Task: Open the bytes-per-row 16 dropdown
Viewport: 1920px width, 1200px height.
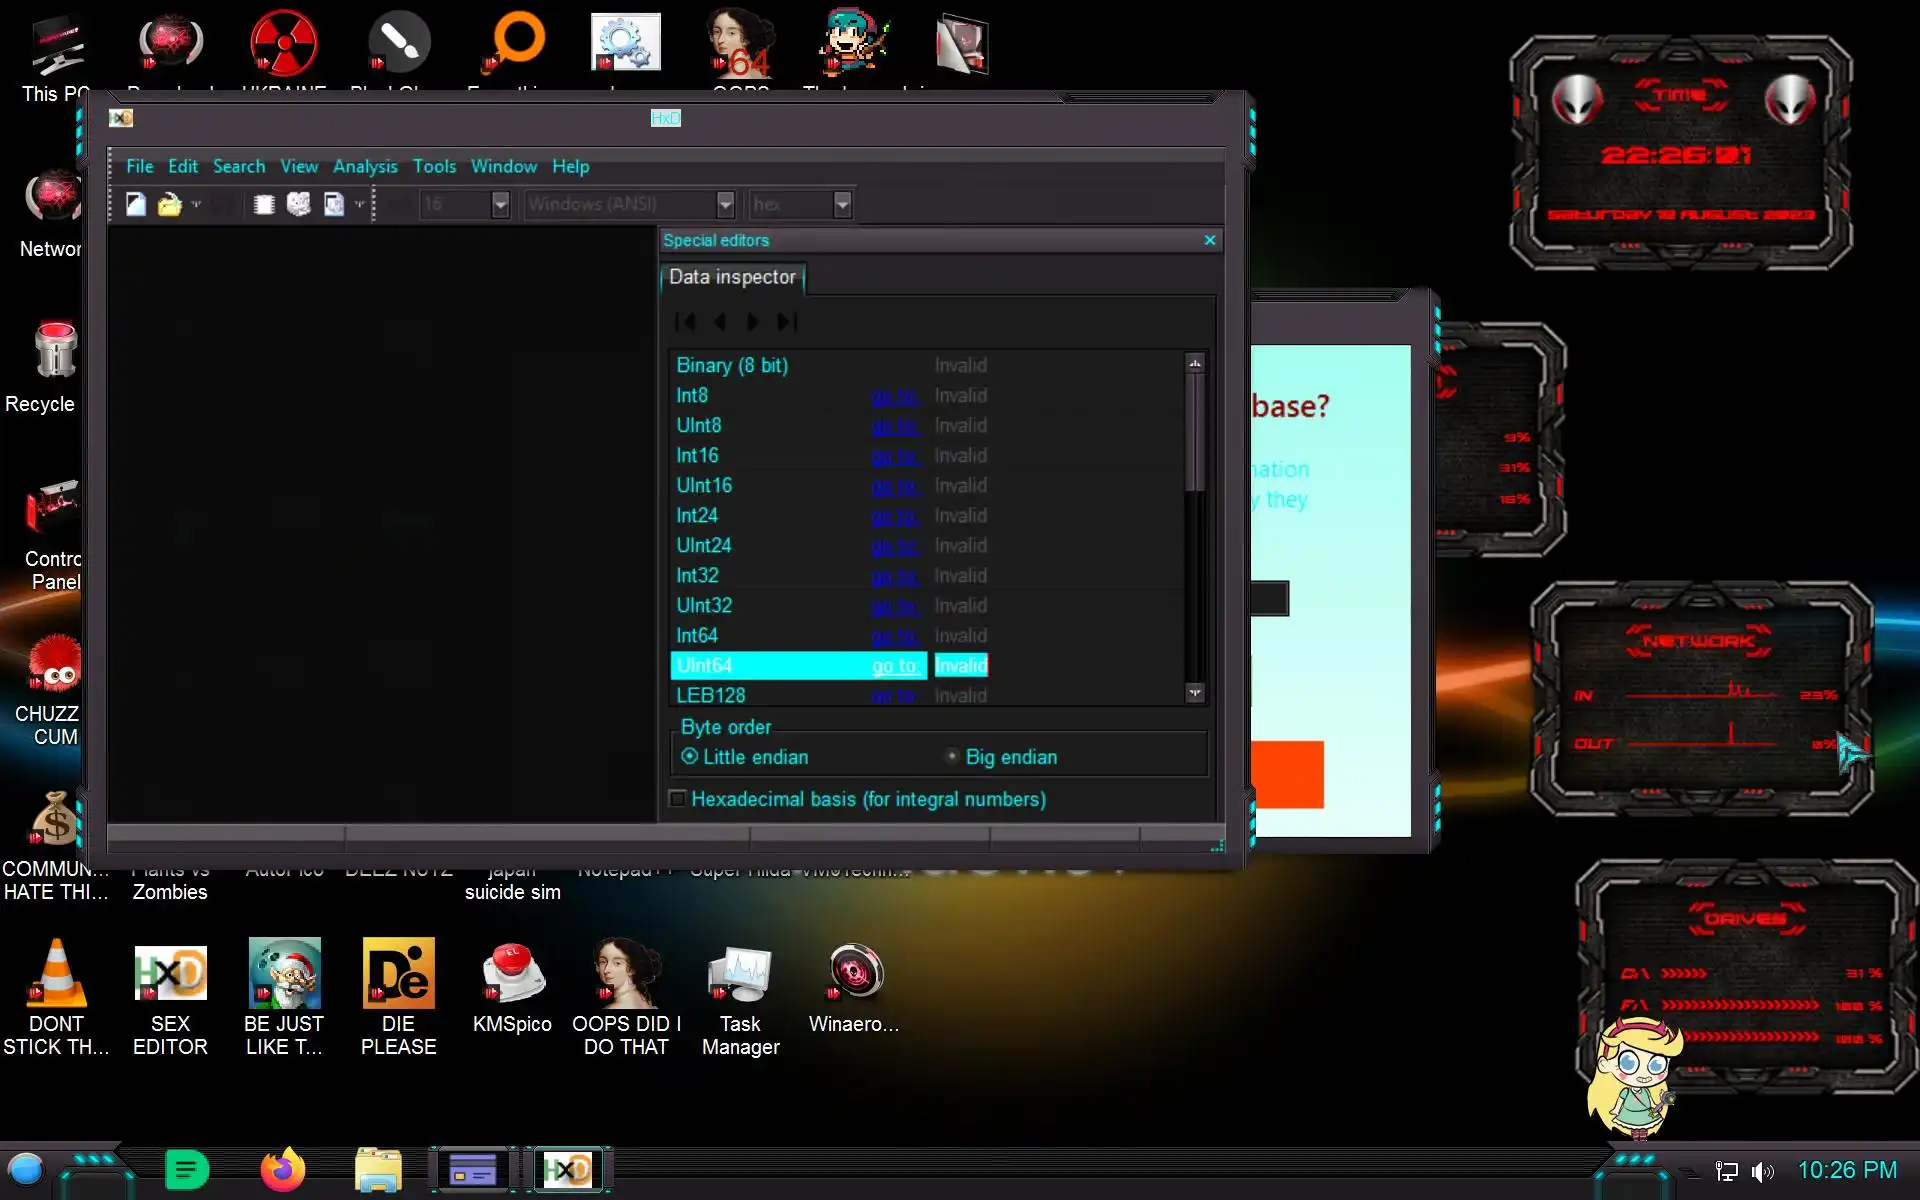Action: pos(501,205)
